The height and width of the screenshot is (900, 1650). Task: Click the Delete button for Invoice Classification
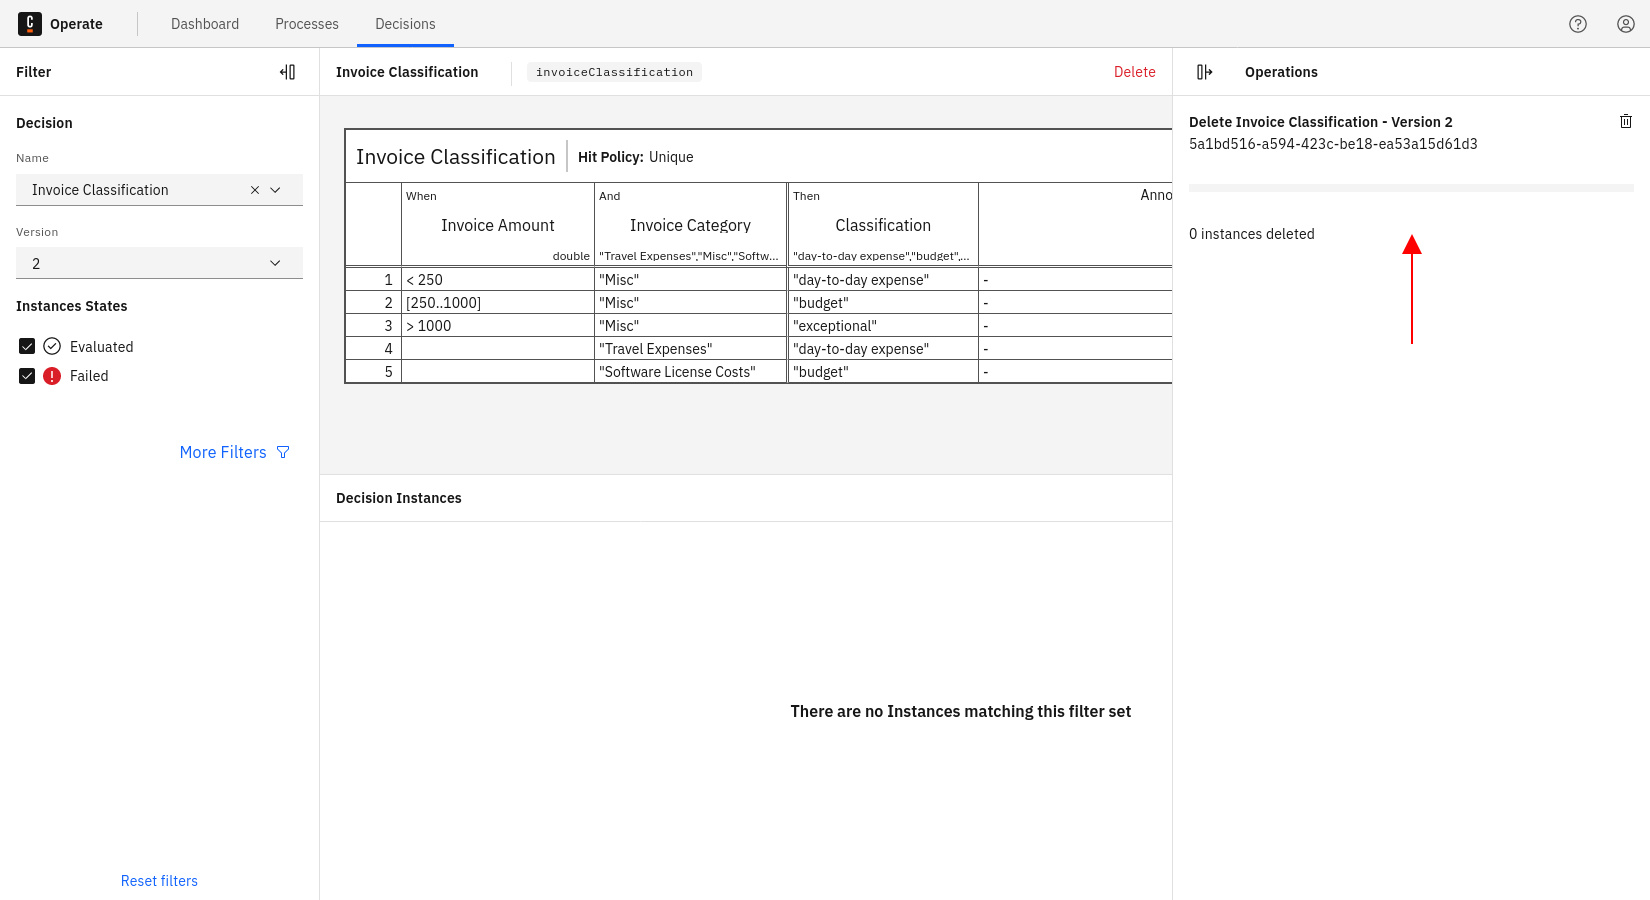(1135, 71)
